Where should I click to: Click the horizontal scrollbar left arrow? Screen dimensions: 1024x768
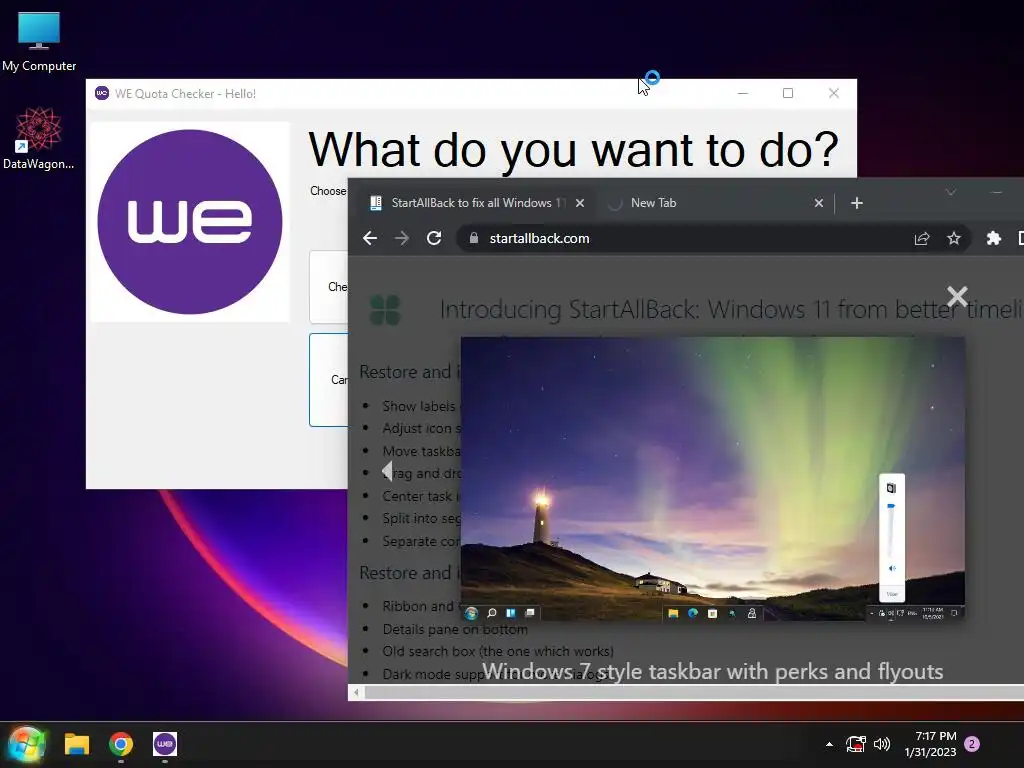[x=356, y=692]
